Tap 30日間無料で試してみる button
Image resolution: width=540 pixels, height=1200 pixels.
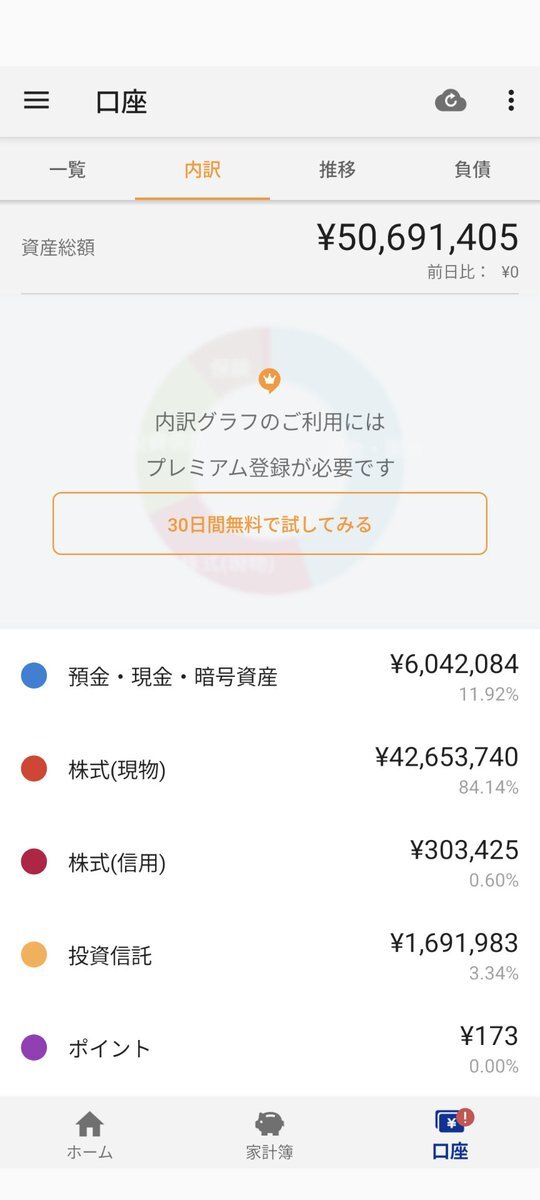(x=270, y=524)
